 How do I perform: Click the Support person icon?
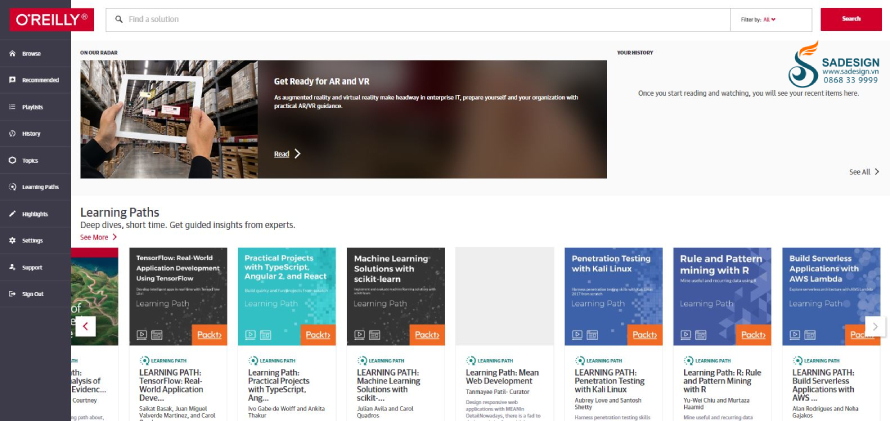[x=12, y=267]
